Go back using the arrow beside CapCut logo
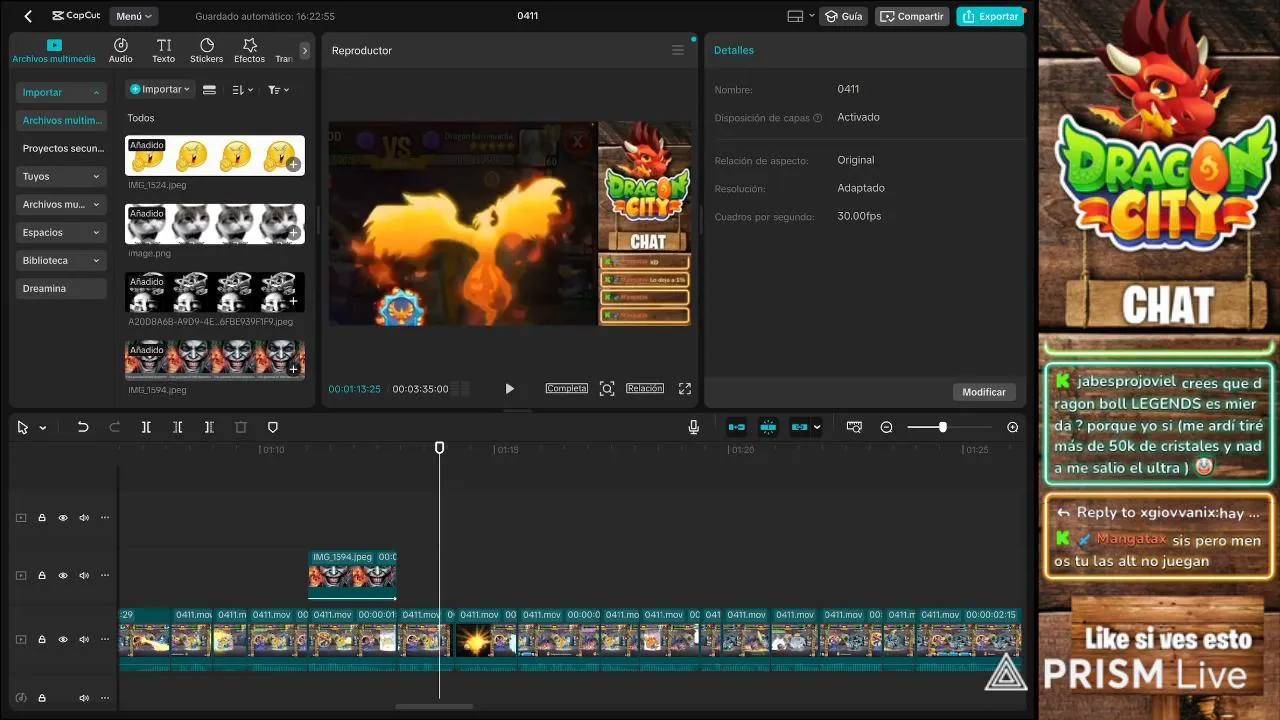Image resolution: width=1280 pixels, height=720 pixels. click(28, 16)
